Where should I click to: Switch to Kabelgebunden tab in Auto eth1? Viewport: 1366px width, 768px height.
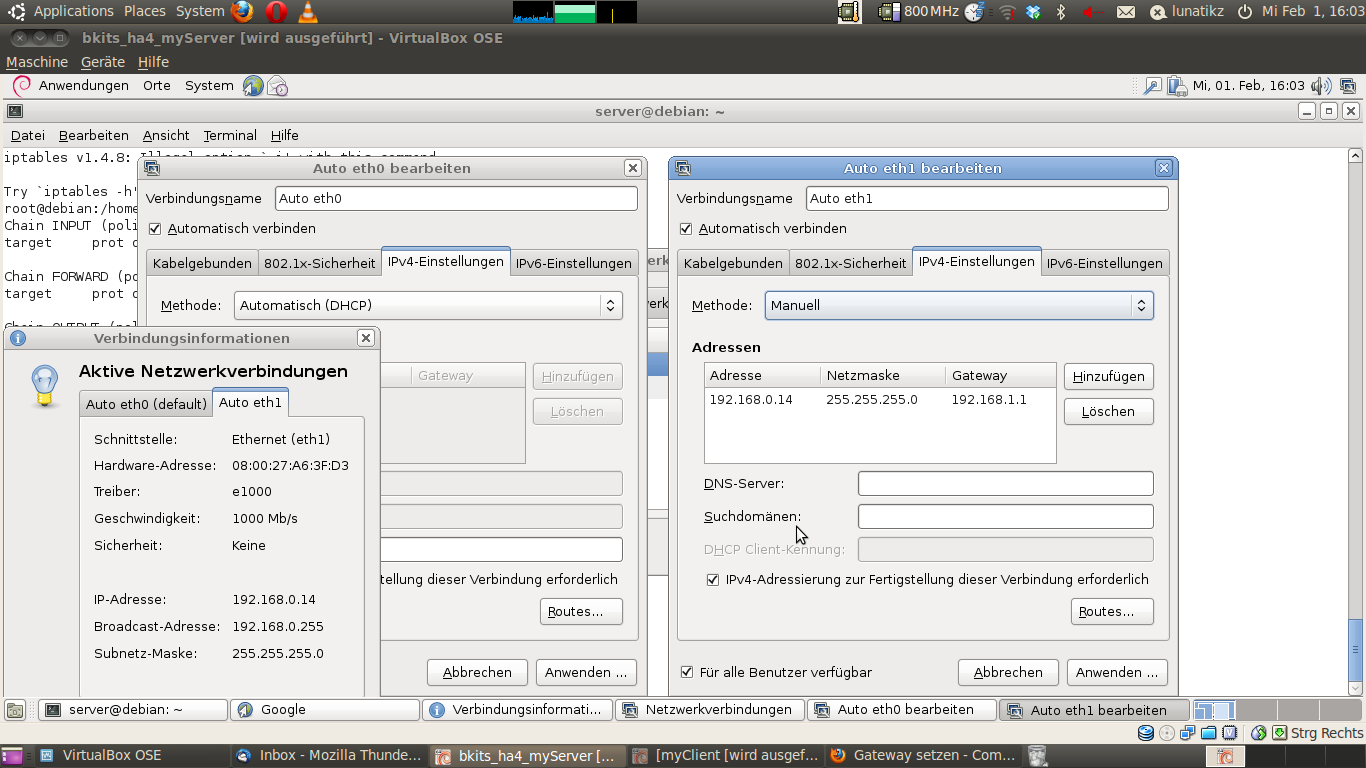point(733,263)
